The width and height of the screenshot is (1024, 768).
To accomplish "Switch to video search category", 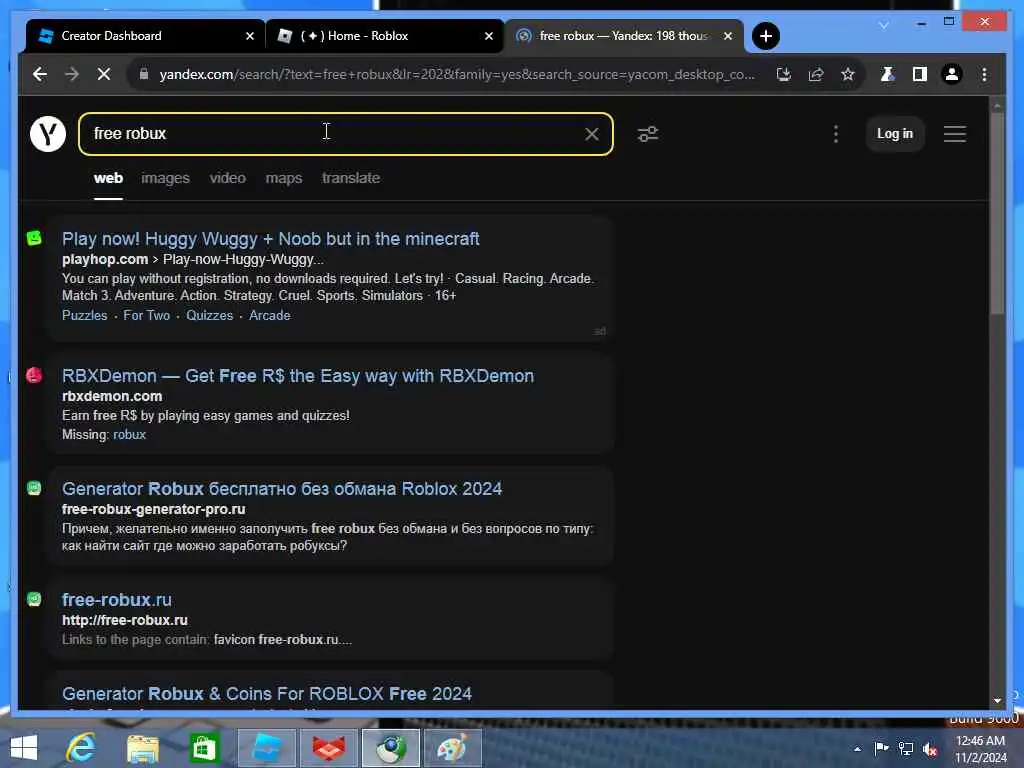I will pyautogui.click(x=227, y=178).
